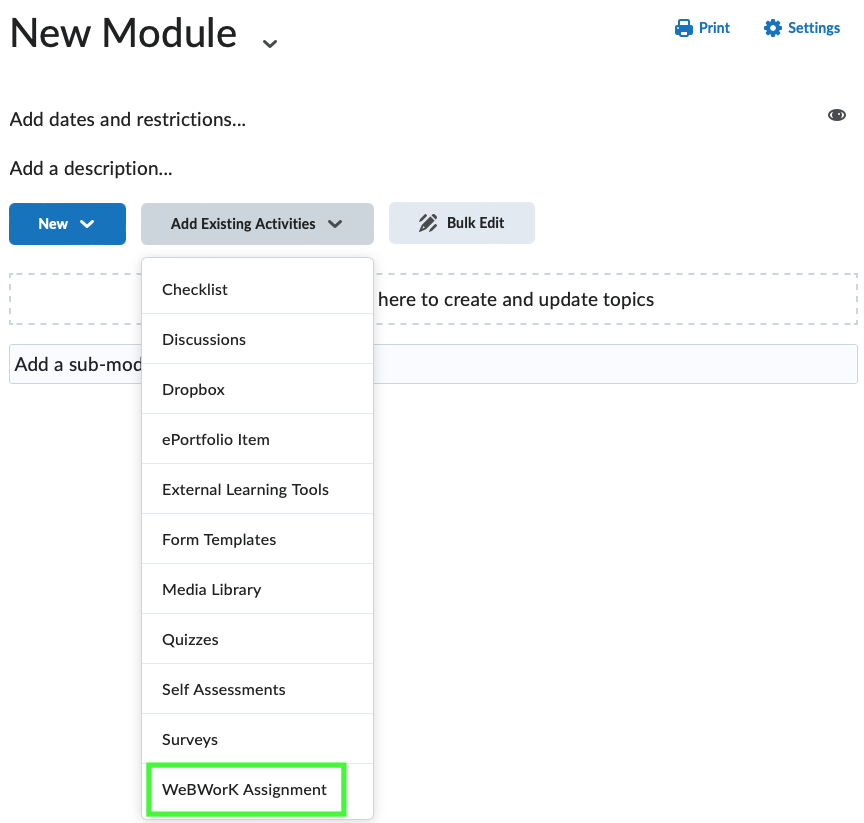The height and width of the screenshot is (823, 864).
Task: Open Media Library menu entry
Action: tap(257, 589)
